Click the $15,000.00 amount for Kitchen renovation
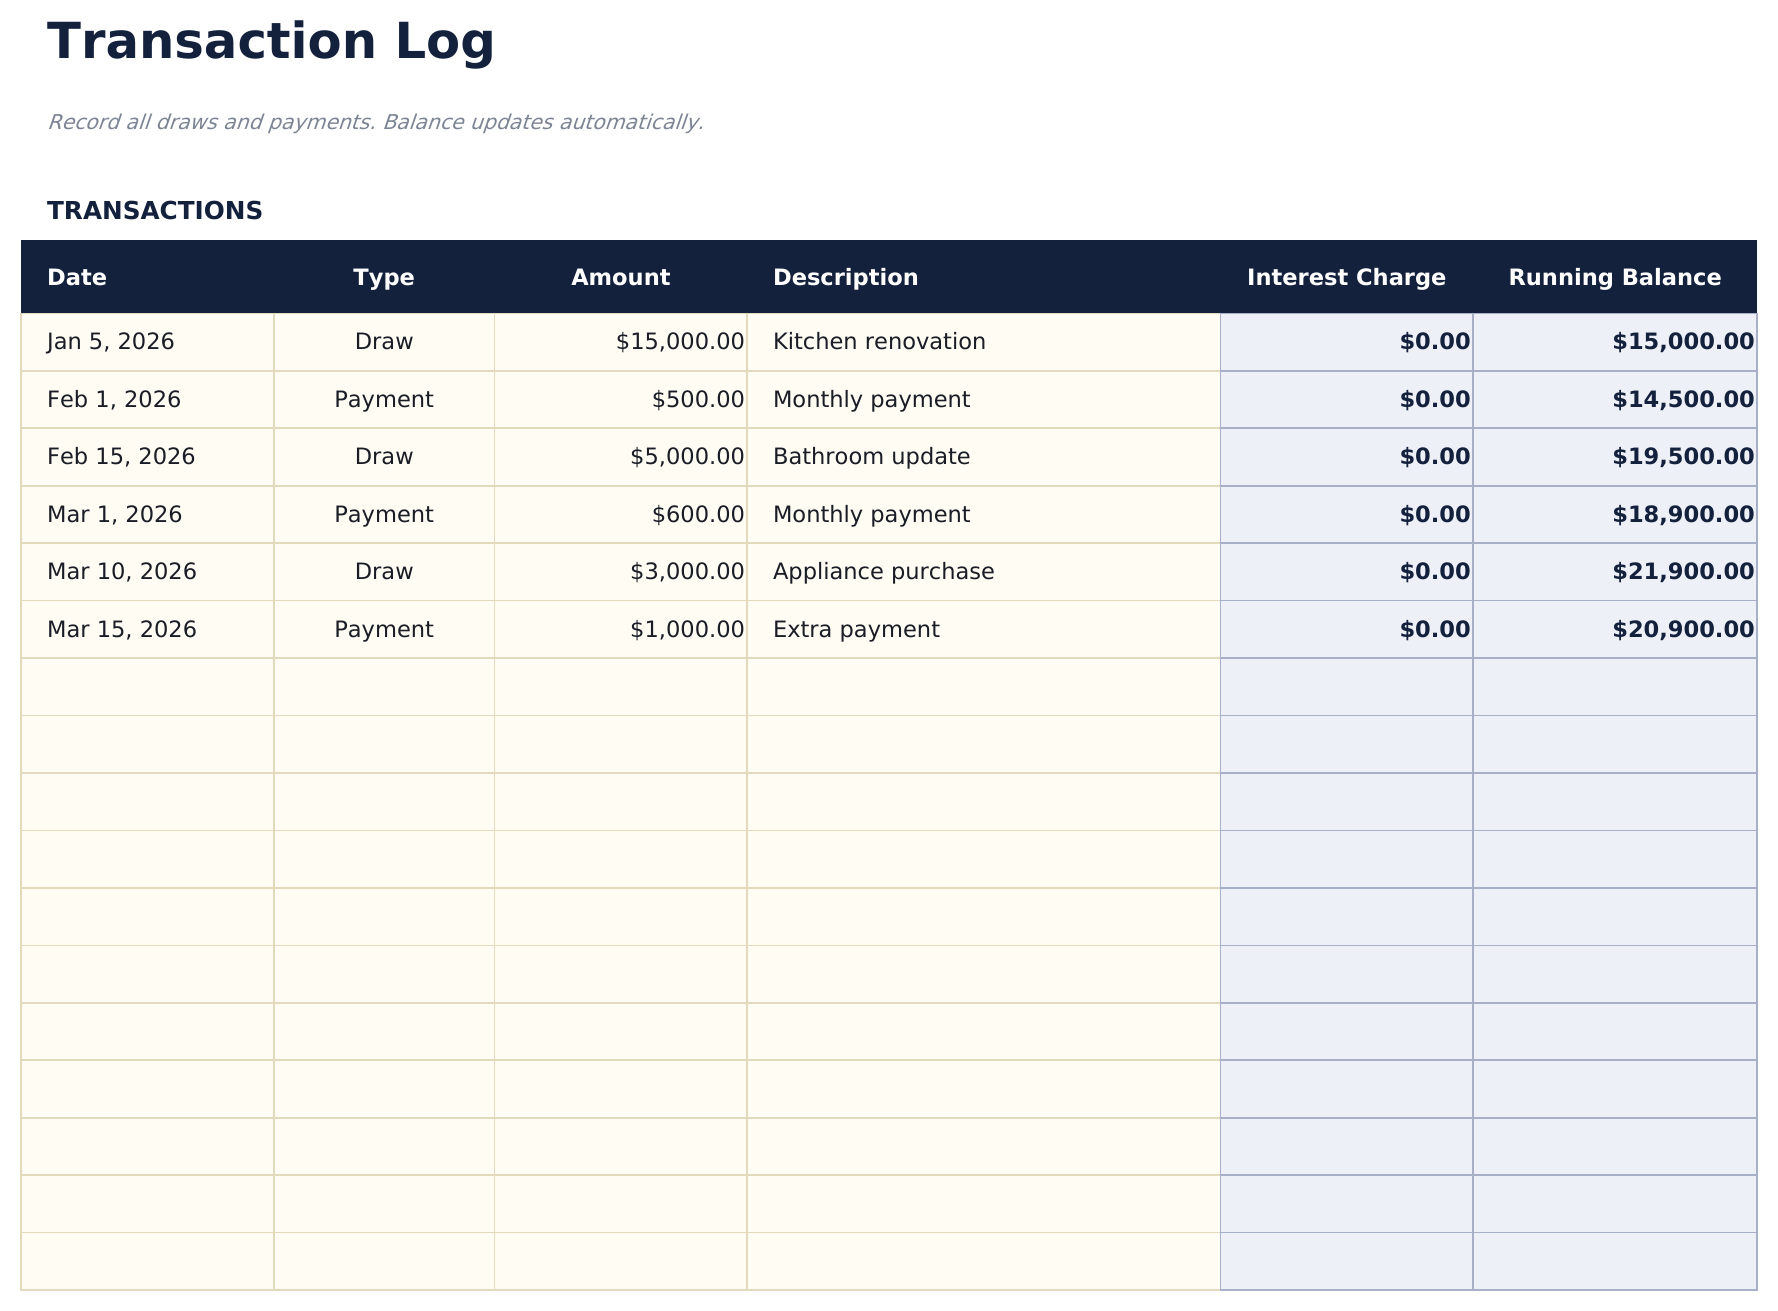Screen dimensions: 1778x1311 tap(678, 340)
